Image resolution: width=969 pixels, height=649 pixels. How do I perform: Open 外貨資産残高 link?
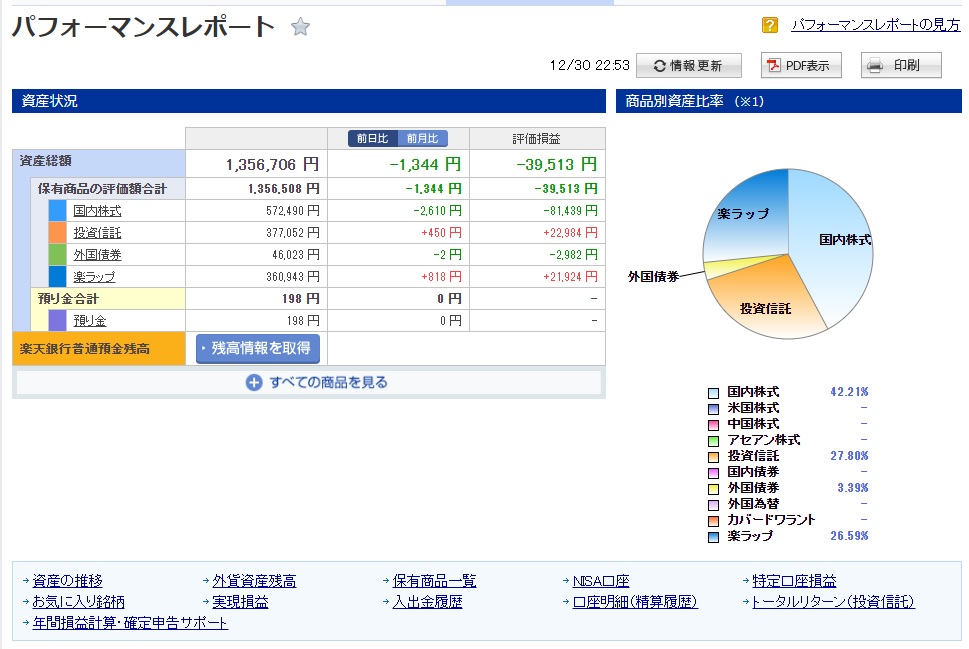point(254,581)
